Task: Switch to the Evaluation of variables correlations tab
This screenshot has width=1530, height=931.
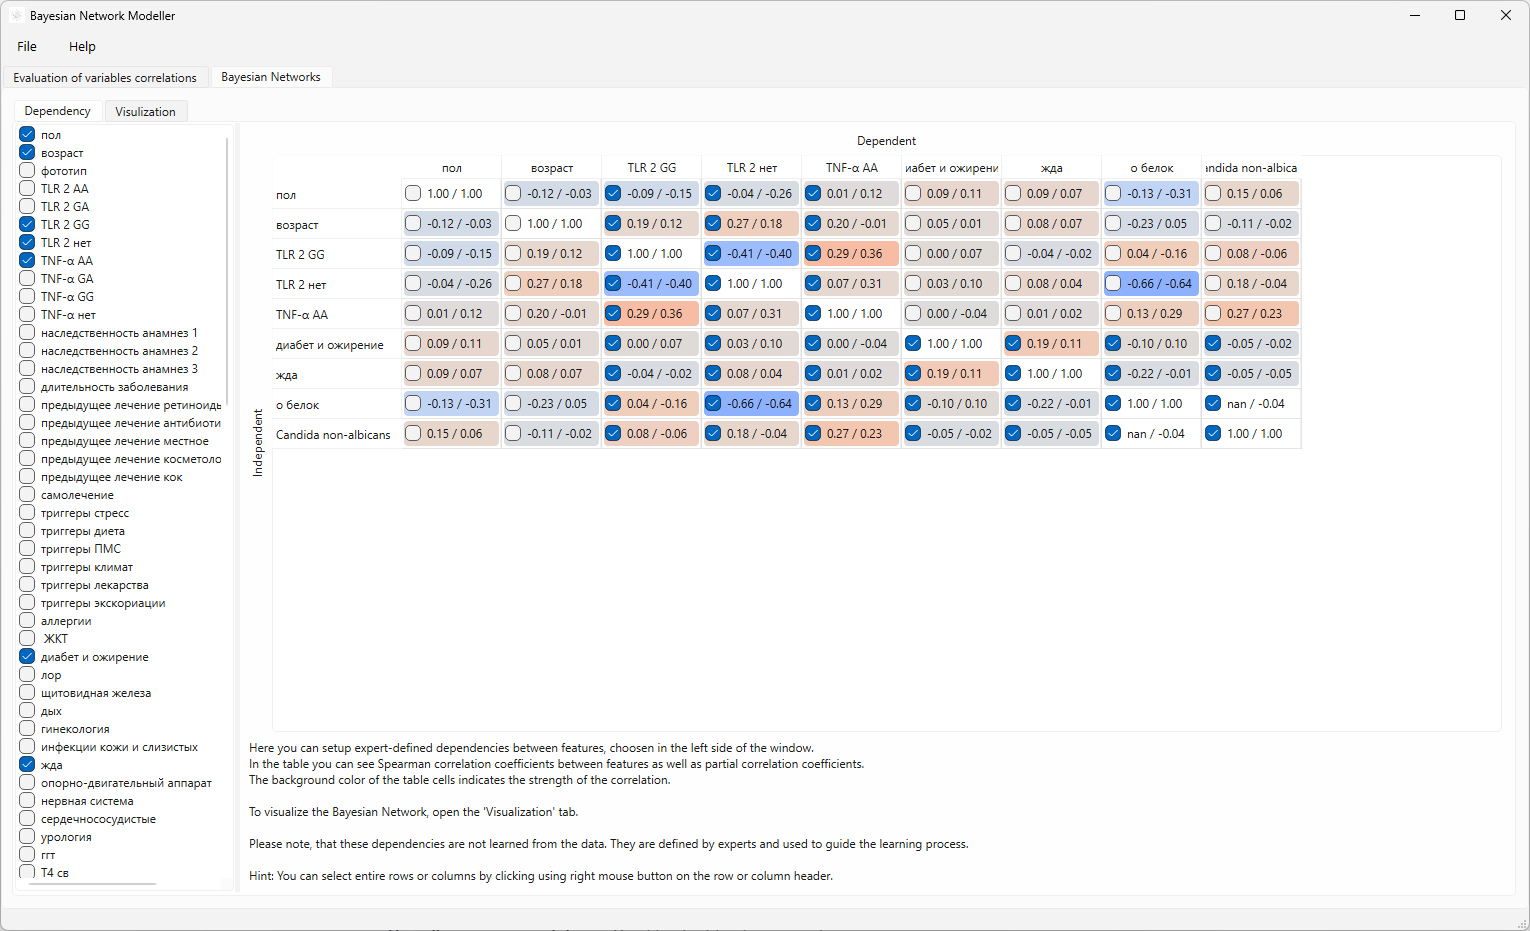Action: tap(106, 77)
